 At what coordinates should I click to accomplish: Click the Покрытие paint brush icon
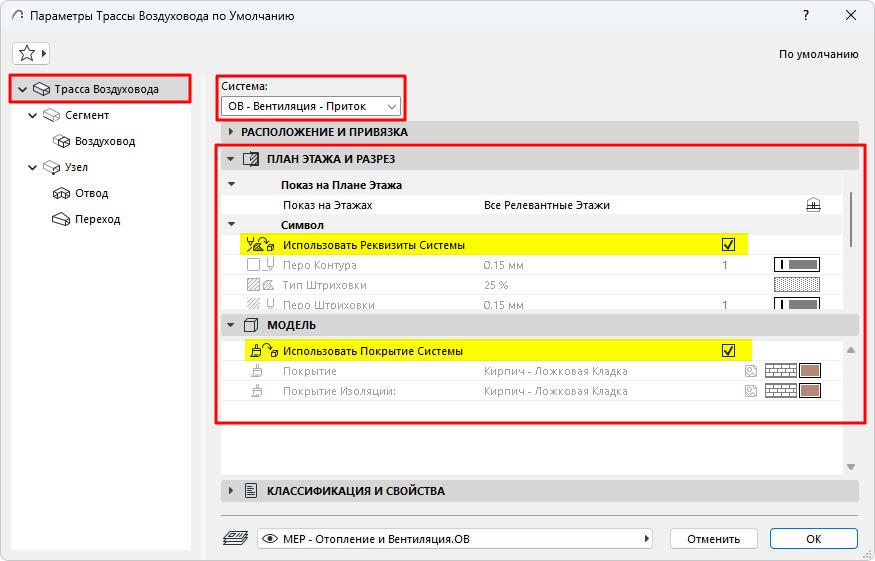pos(257,371)
